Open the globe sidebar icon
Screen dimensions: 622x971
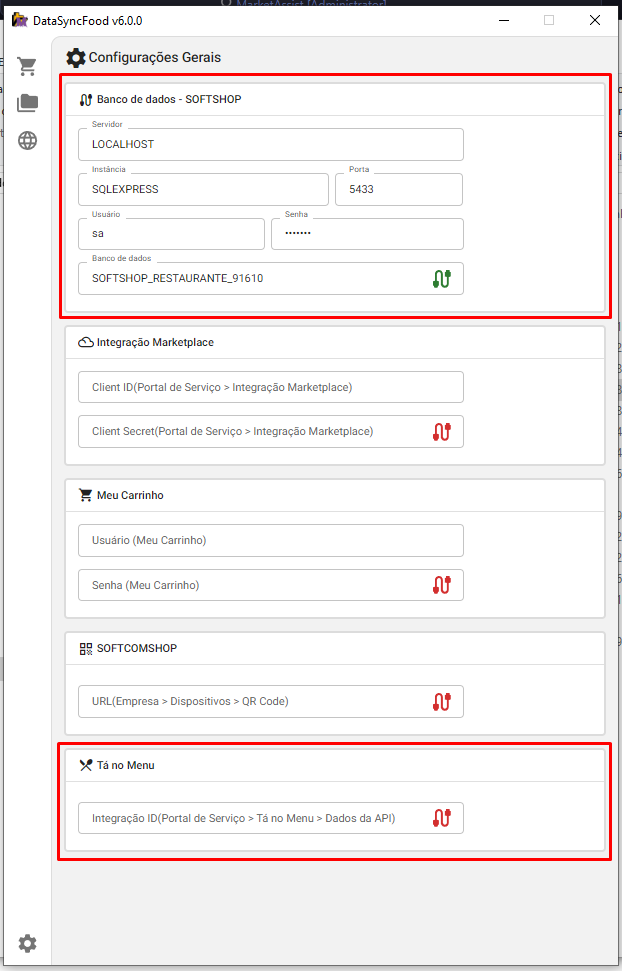[27, 140]
